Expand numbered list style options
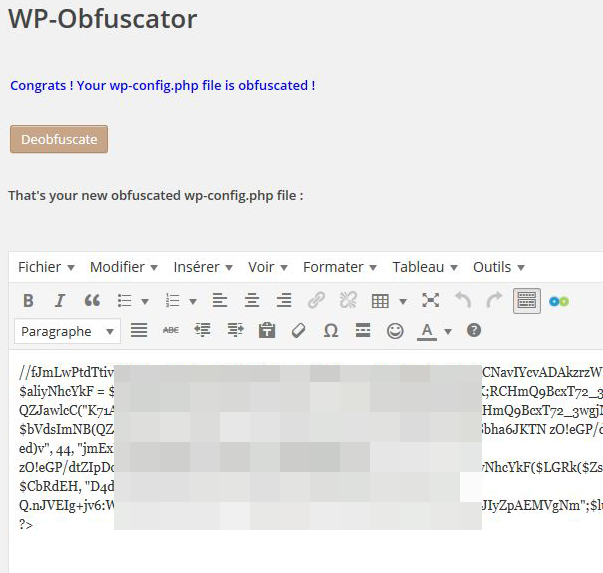The height and width of the screenshot is (573, 603). [x=193, y=301]
